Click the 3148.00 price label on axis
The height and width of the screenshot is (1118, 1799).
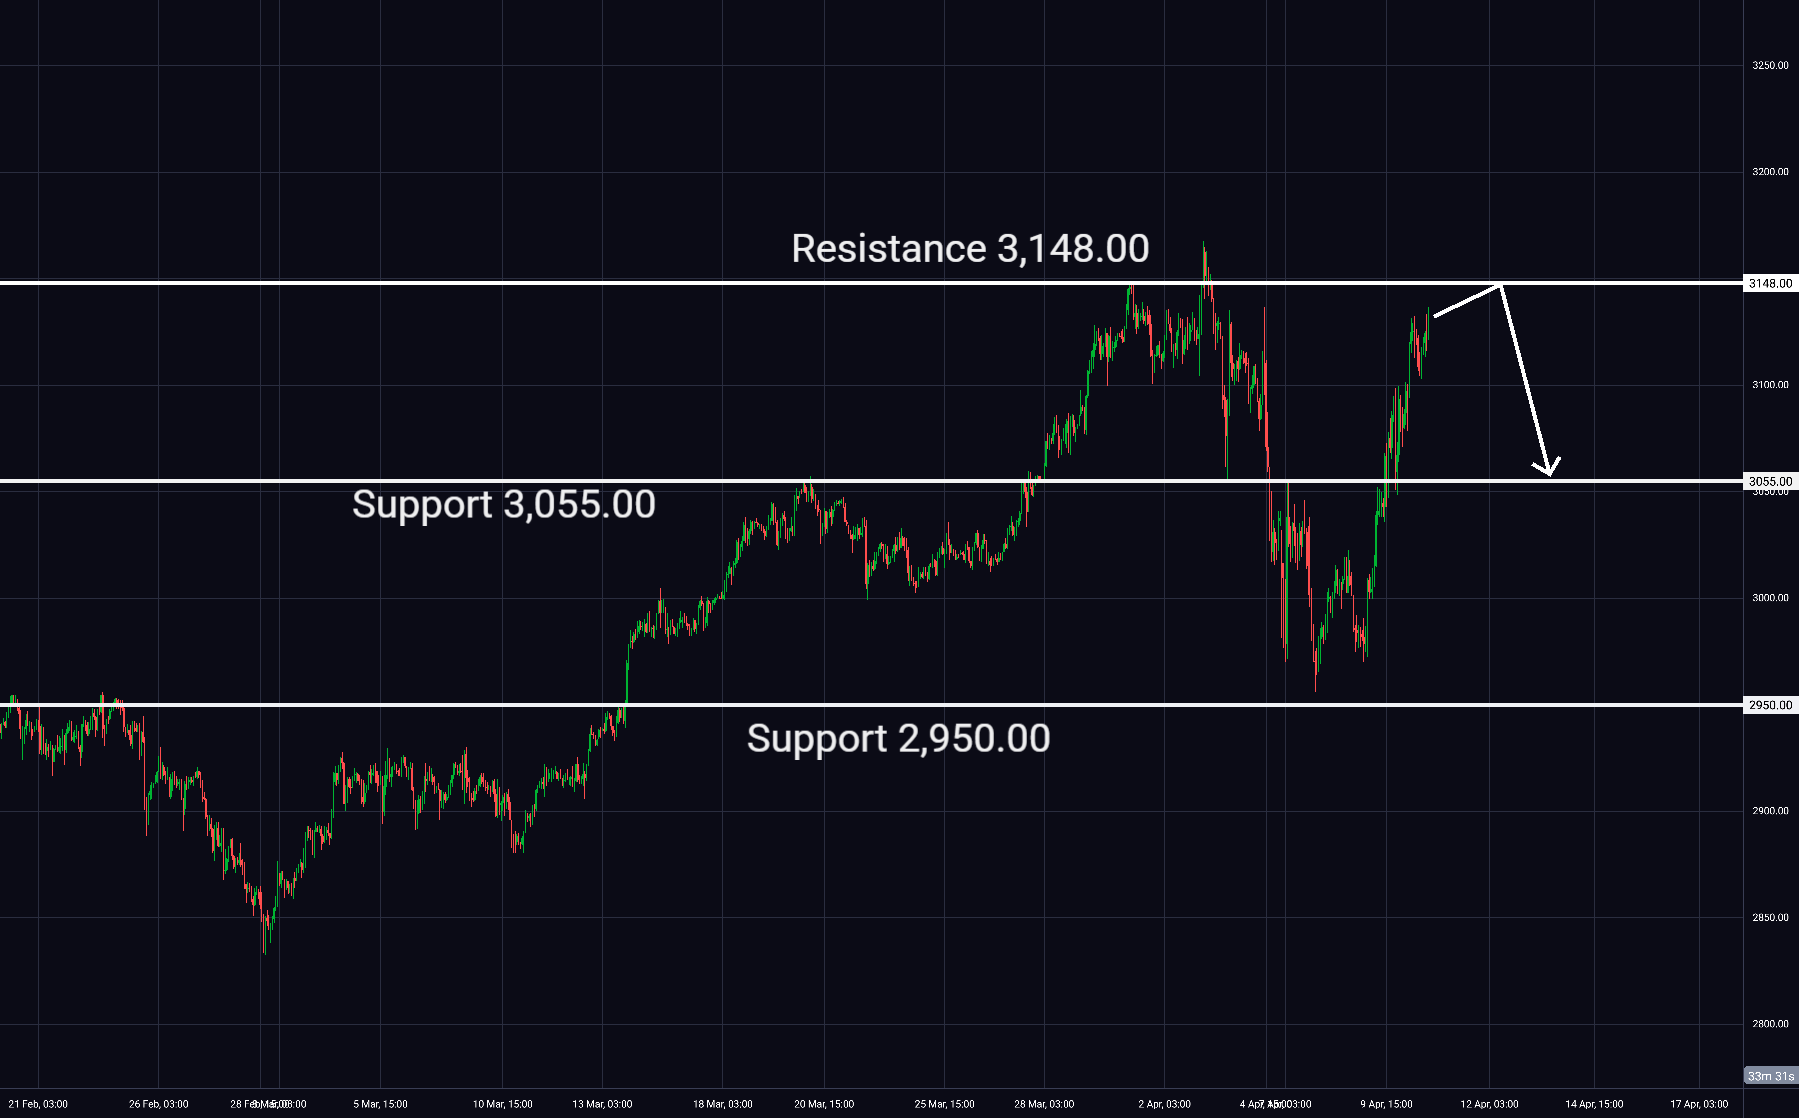coord(1770,284)
